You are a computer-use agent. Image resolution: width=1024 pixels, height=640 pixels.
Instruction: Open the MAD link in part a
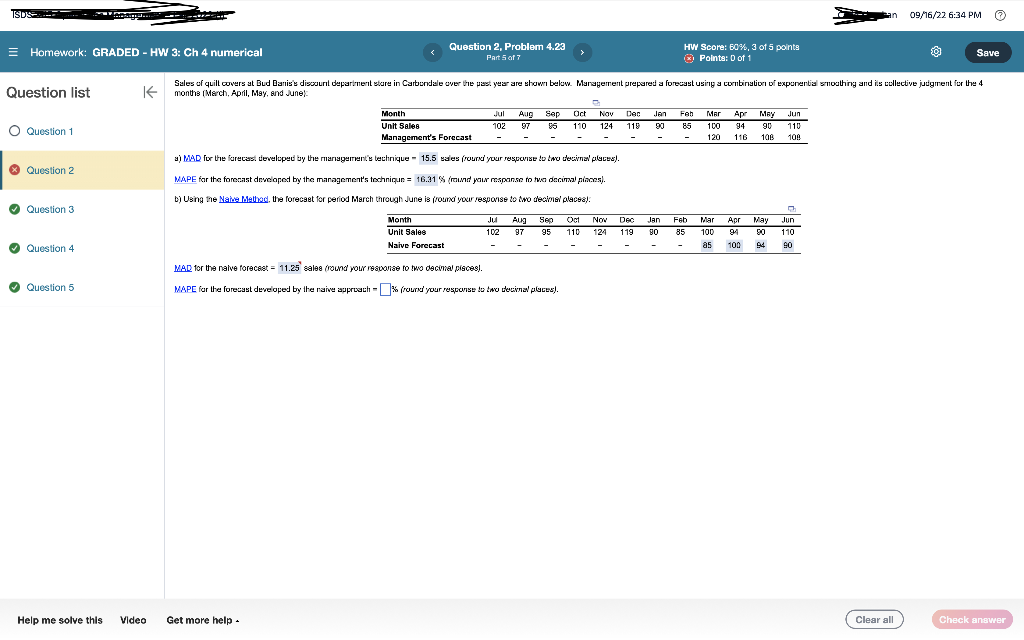192,158
